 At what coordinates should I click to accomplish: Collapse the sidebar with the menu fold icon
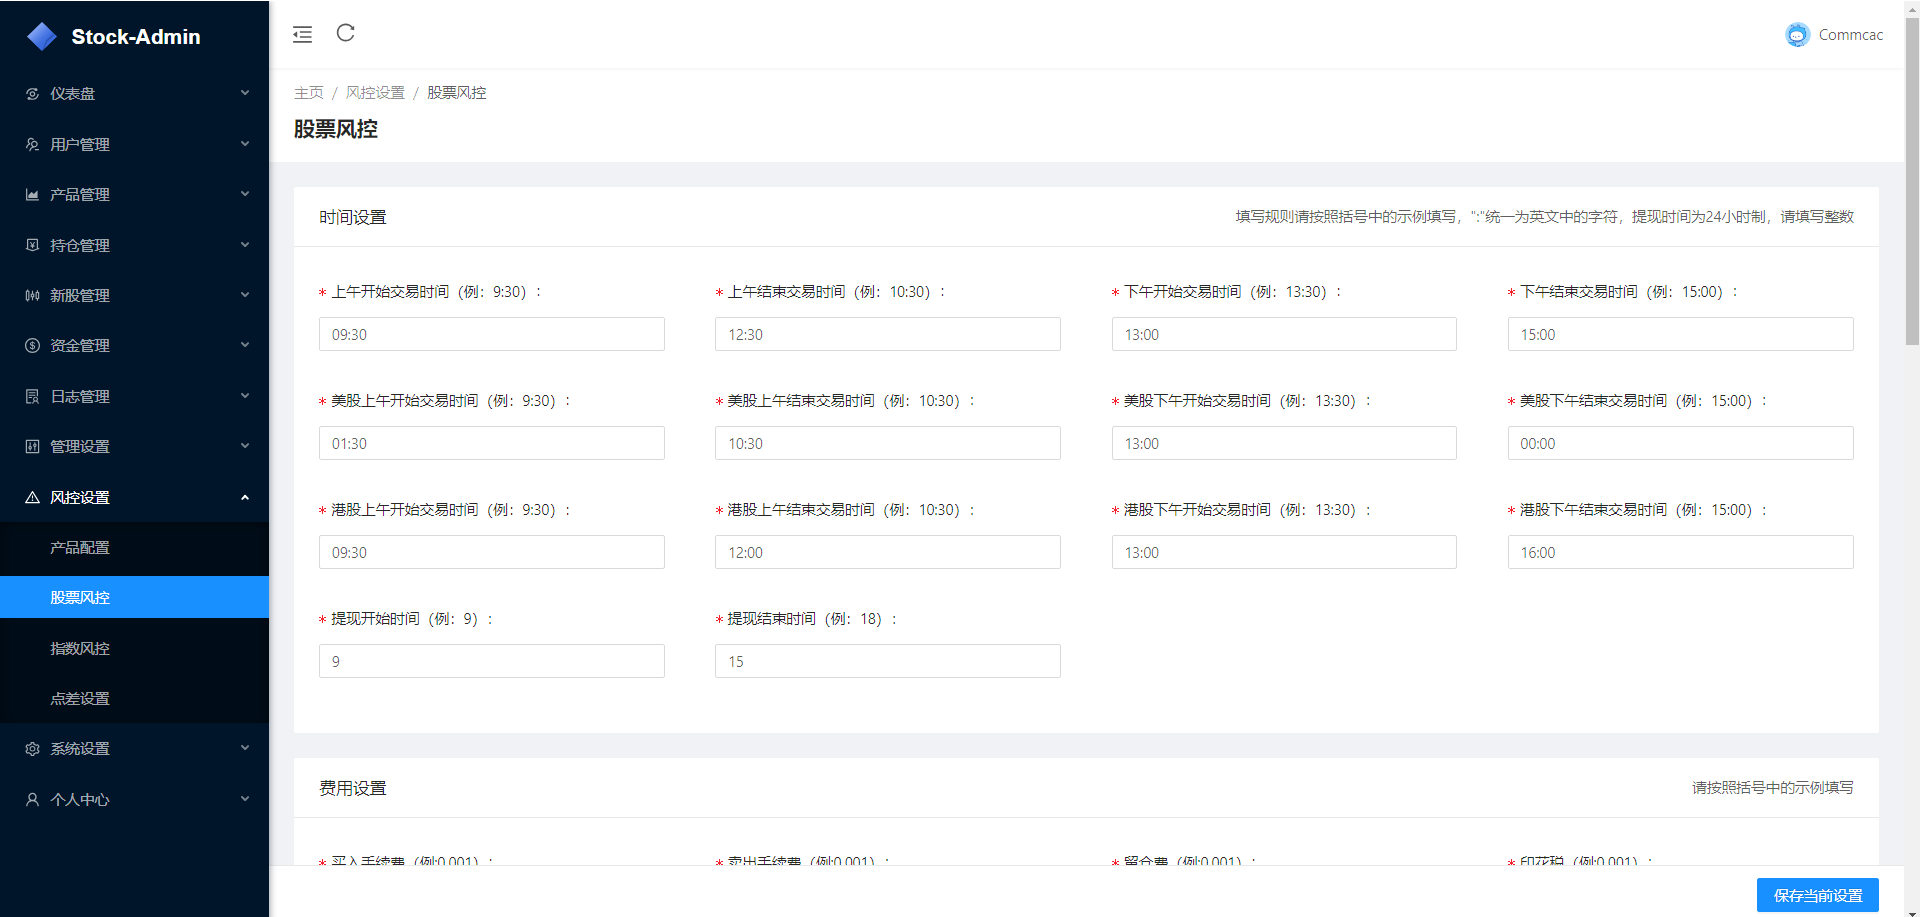point(302,35)
